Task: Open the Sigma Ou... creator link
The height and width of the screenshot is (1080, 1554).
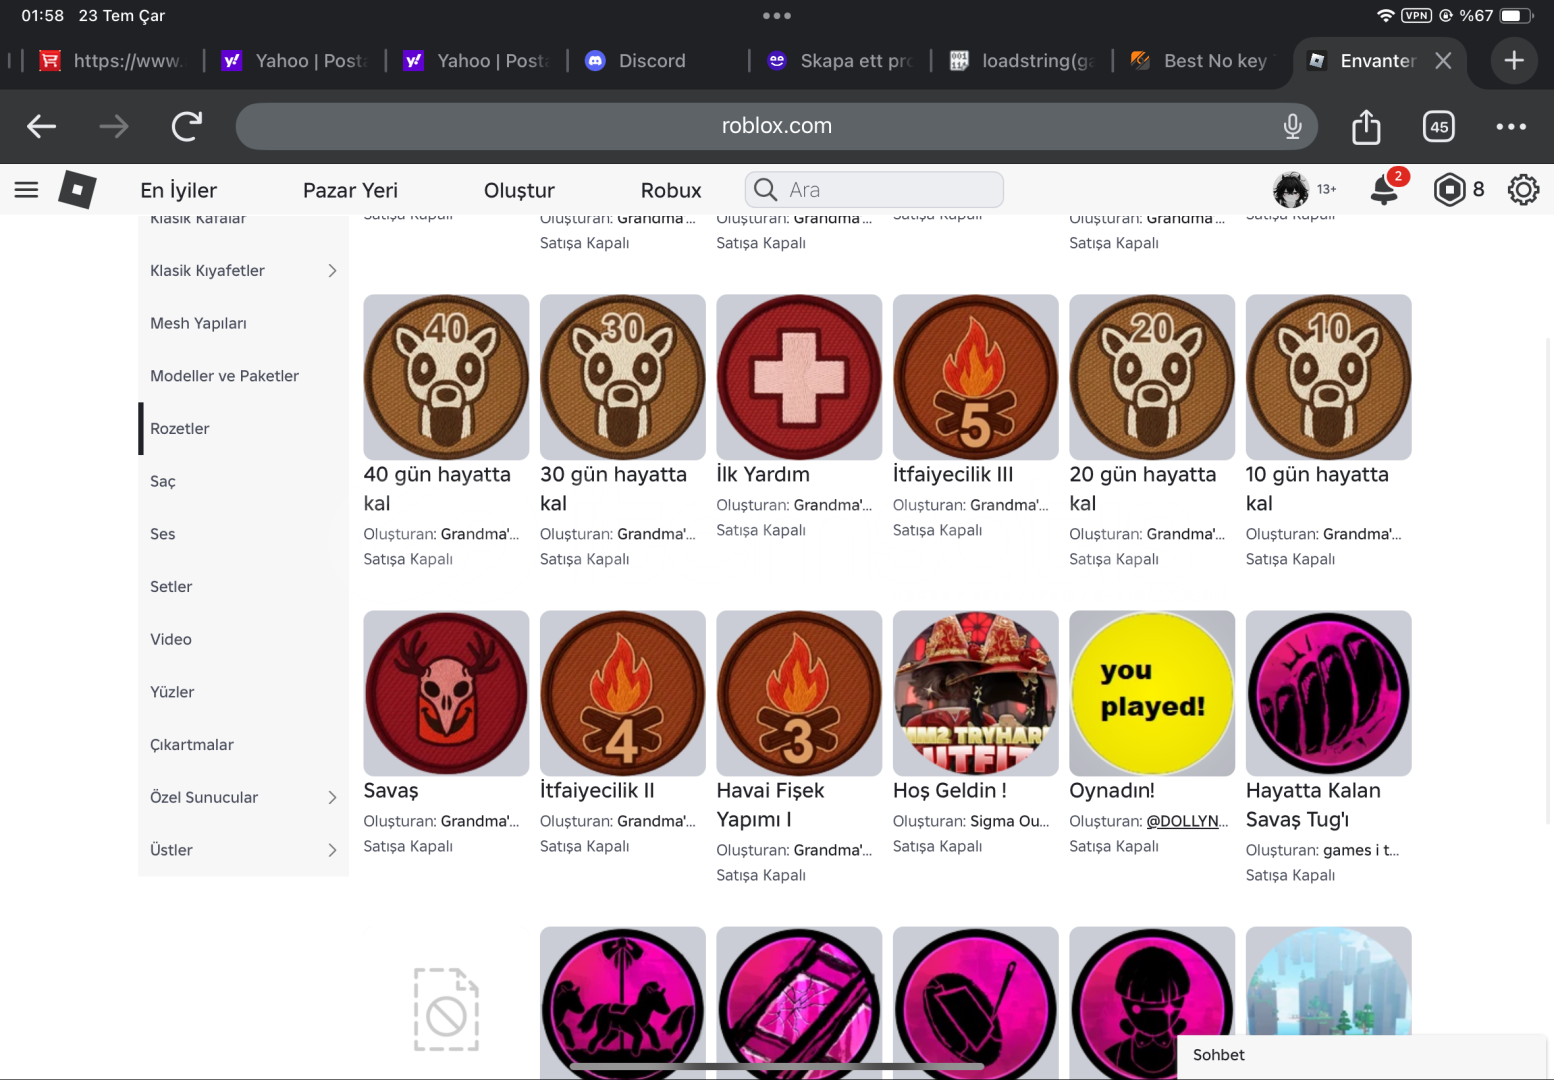Action: click(x=1010, y=821)
